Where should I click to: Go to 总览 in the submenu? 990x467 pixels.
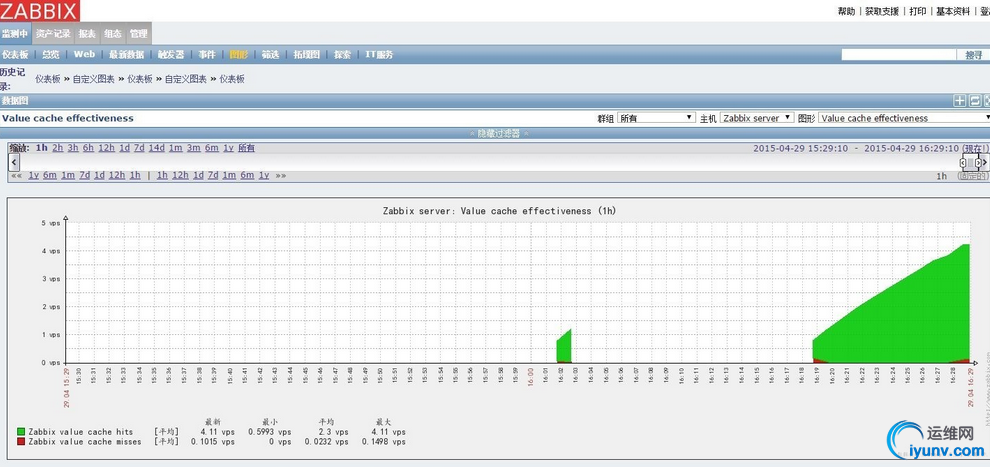(51, 55)
